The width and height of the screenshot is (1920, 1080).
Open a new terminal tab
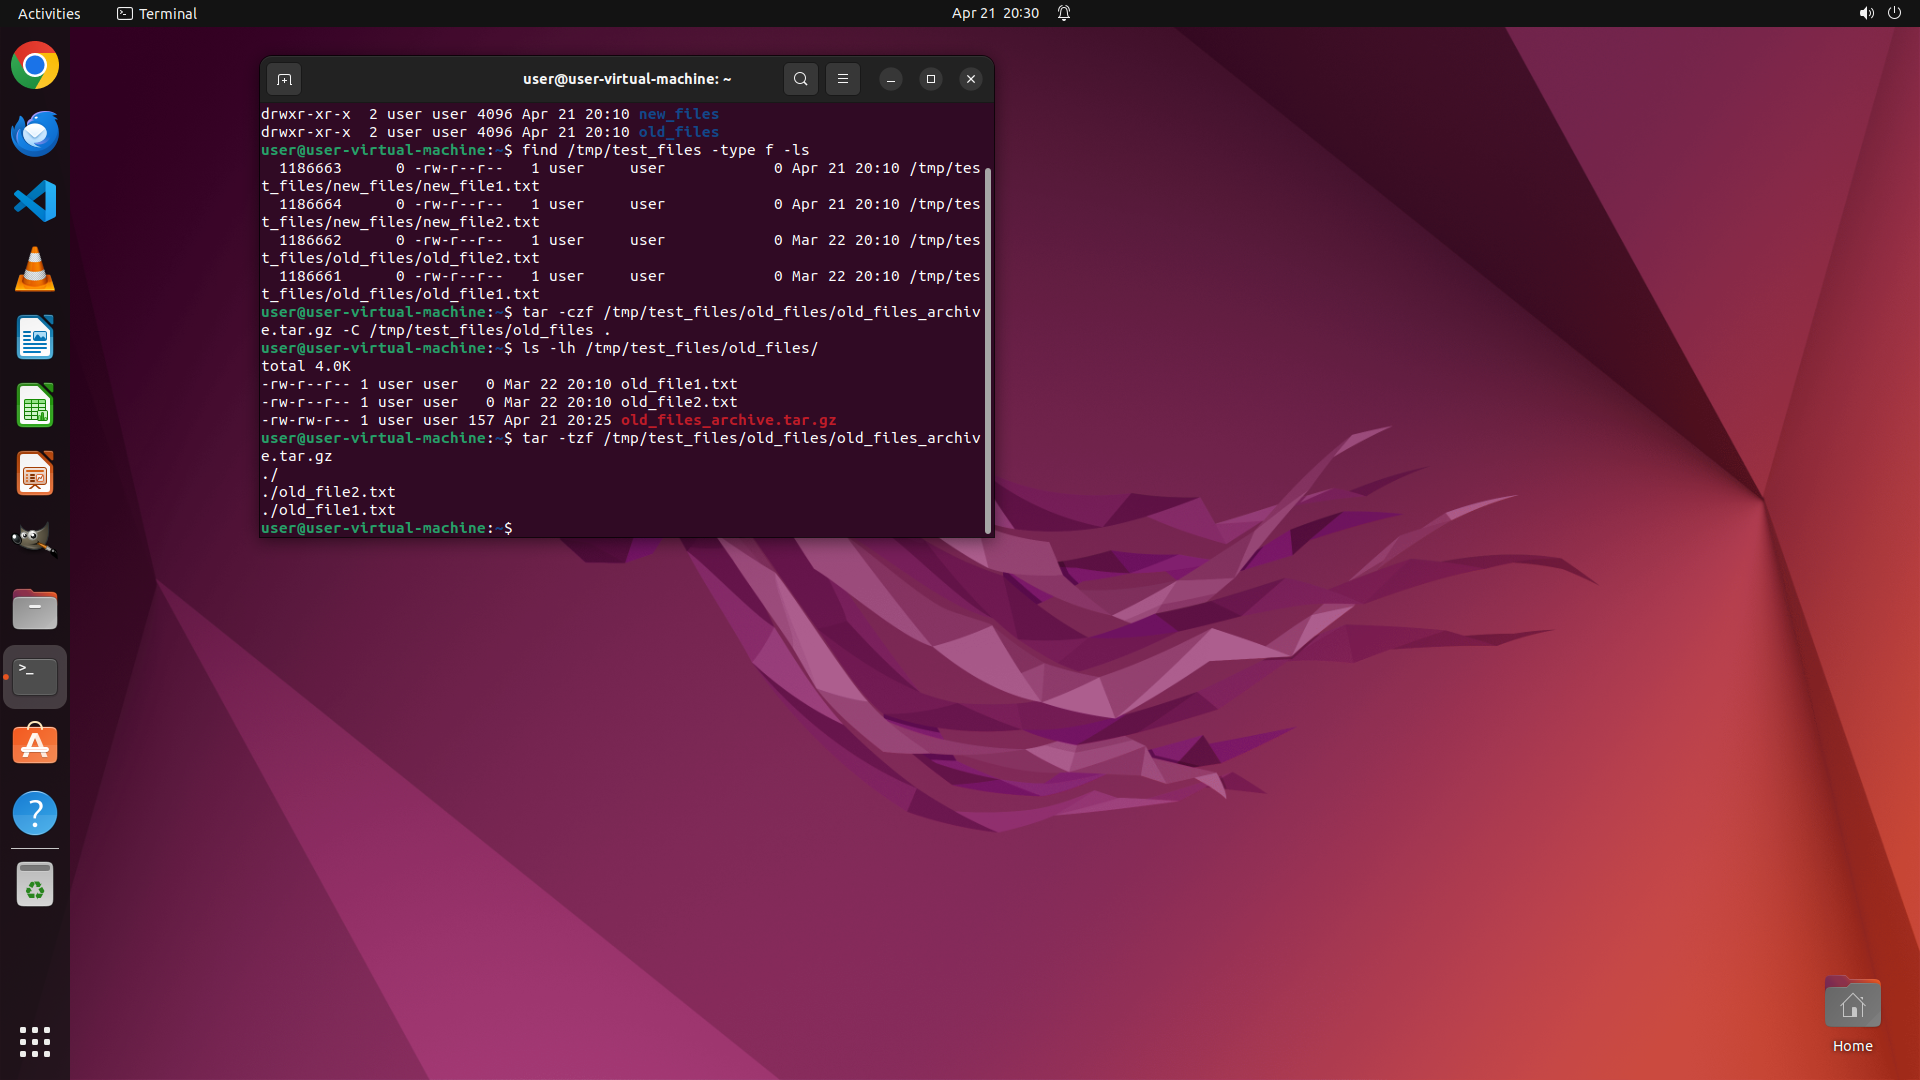click(x=284, y=79)
